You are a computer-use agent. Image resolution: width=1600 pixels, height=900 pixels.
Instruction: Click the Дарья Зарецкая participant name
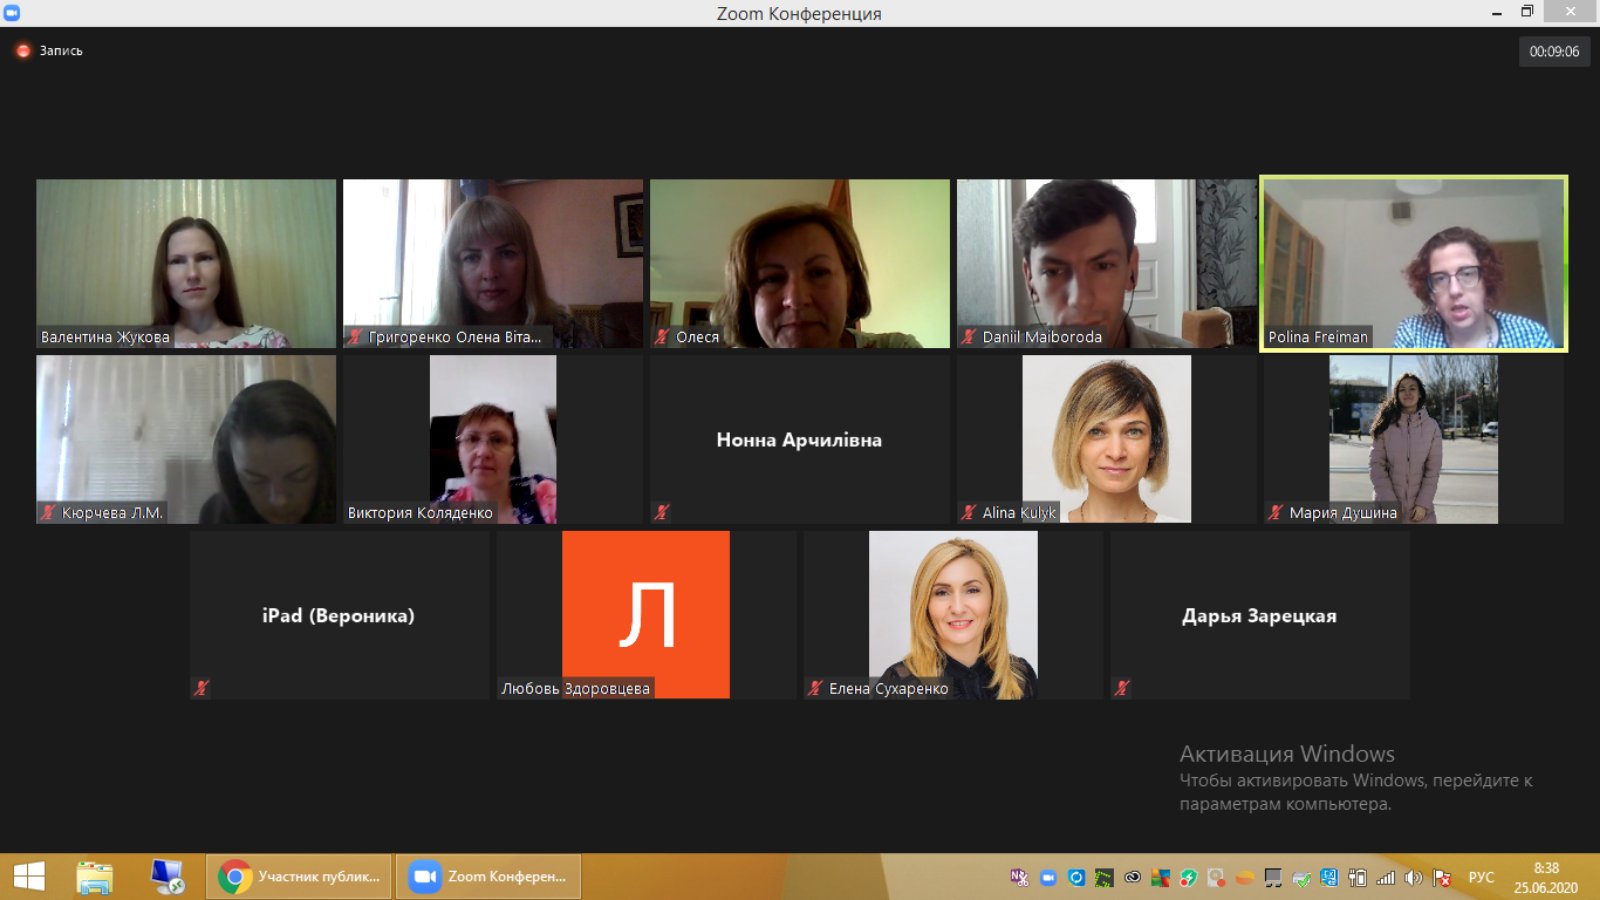click(x=1259, y=616)
